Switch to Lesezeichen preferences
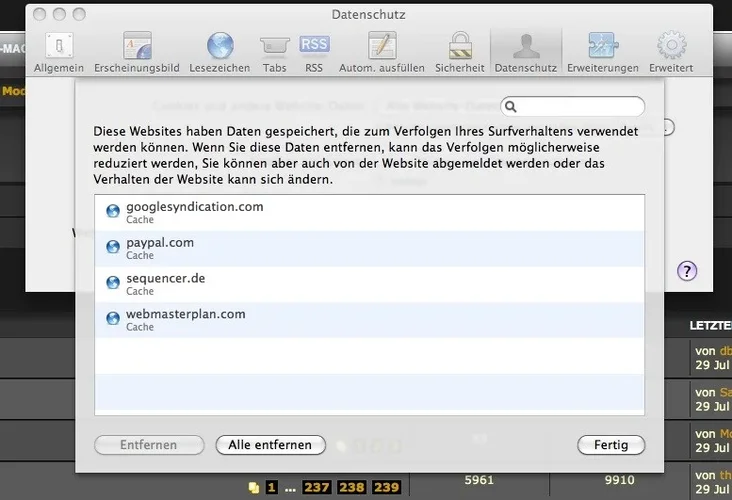 (x=219, y=52)
